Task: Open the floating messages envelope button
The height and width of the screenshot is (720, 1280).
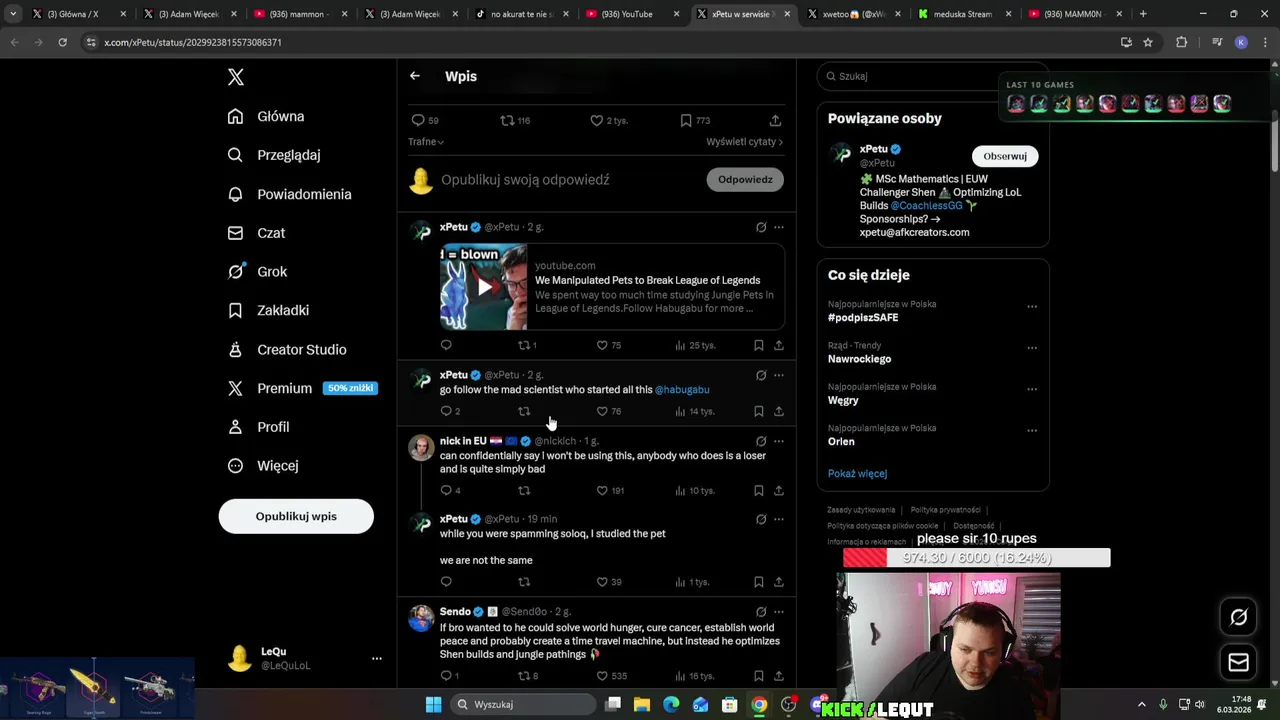Action: click(x=1238, y=662)
